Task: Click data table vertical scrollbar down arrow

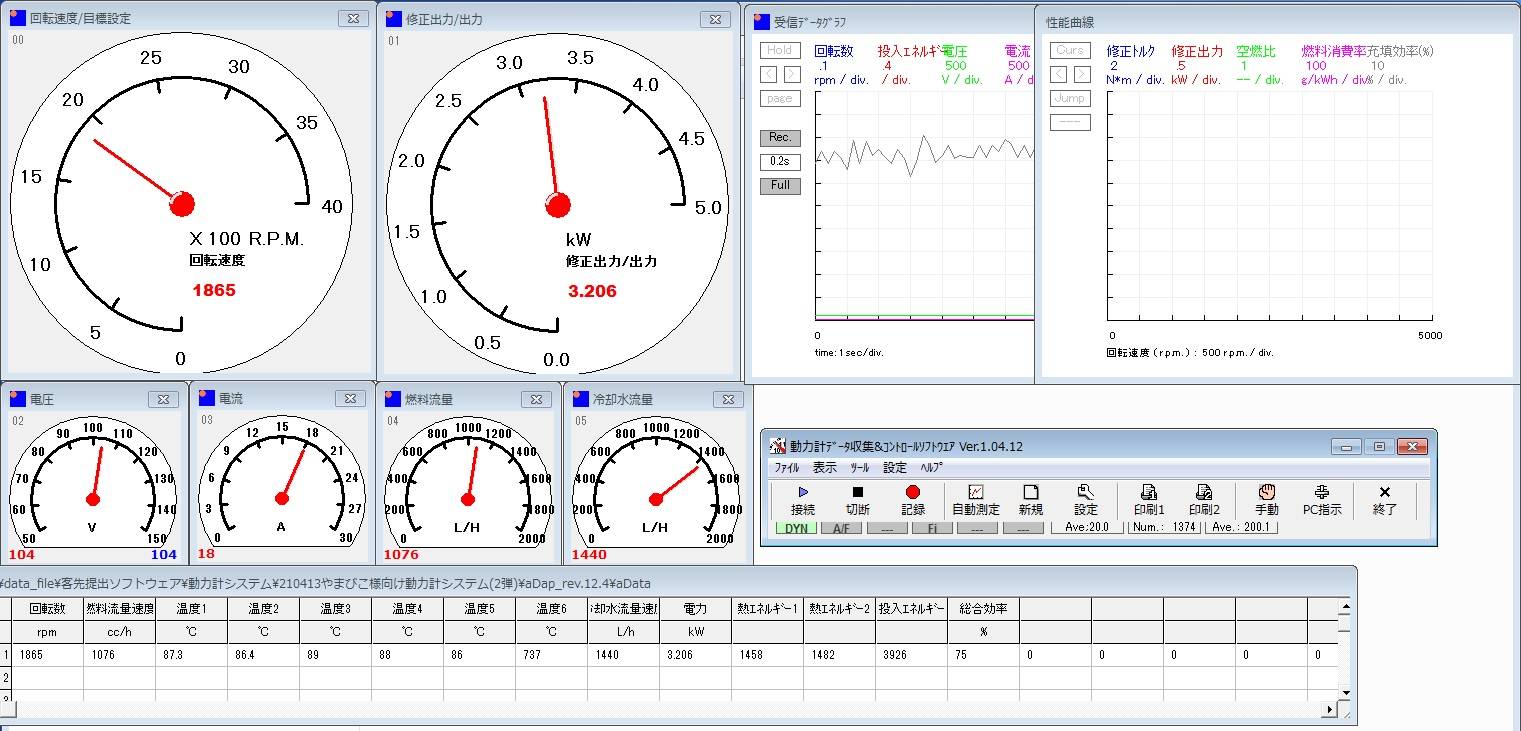Action: click(1345, 692)
